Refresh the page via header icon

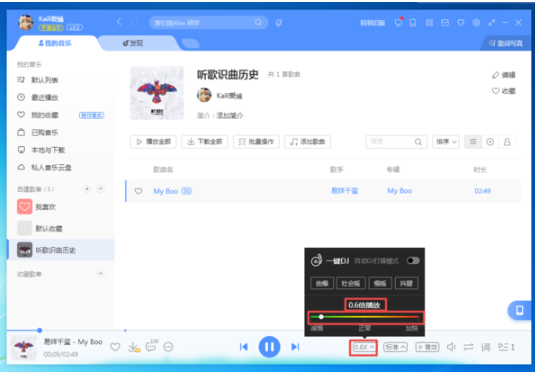135,22
